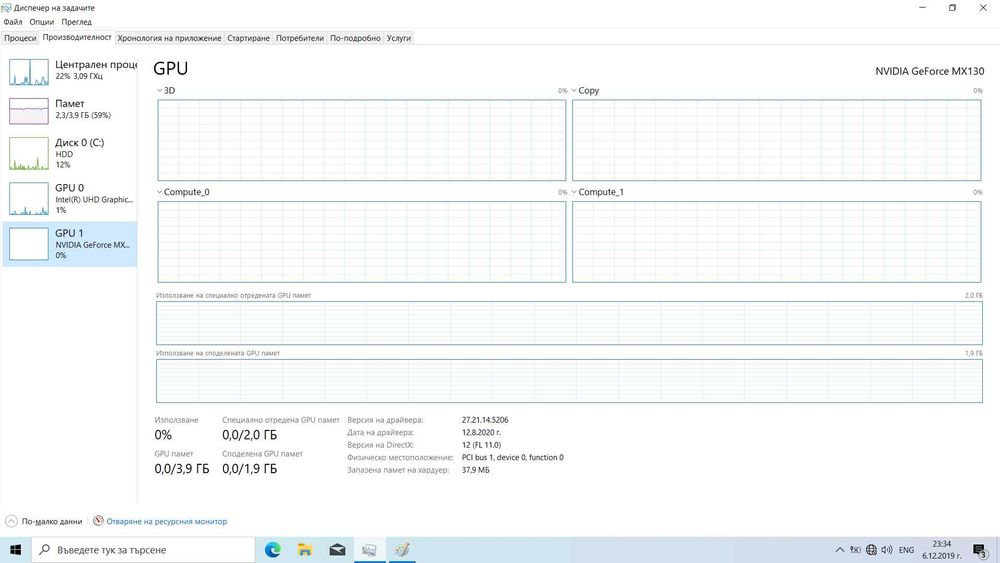Click the ENG input language indicator
This screenshot has width=1000, height=563.
pyautogui.click(x=906, y=550)
